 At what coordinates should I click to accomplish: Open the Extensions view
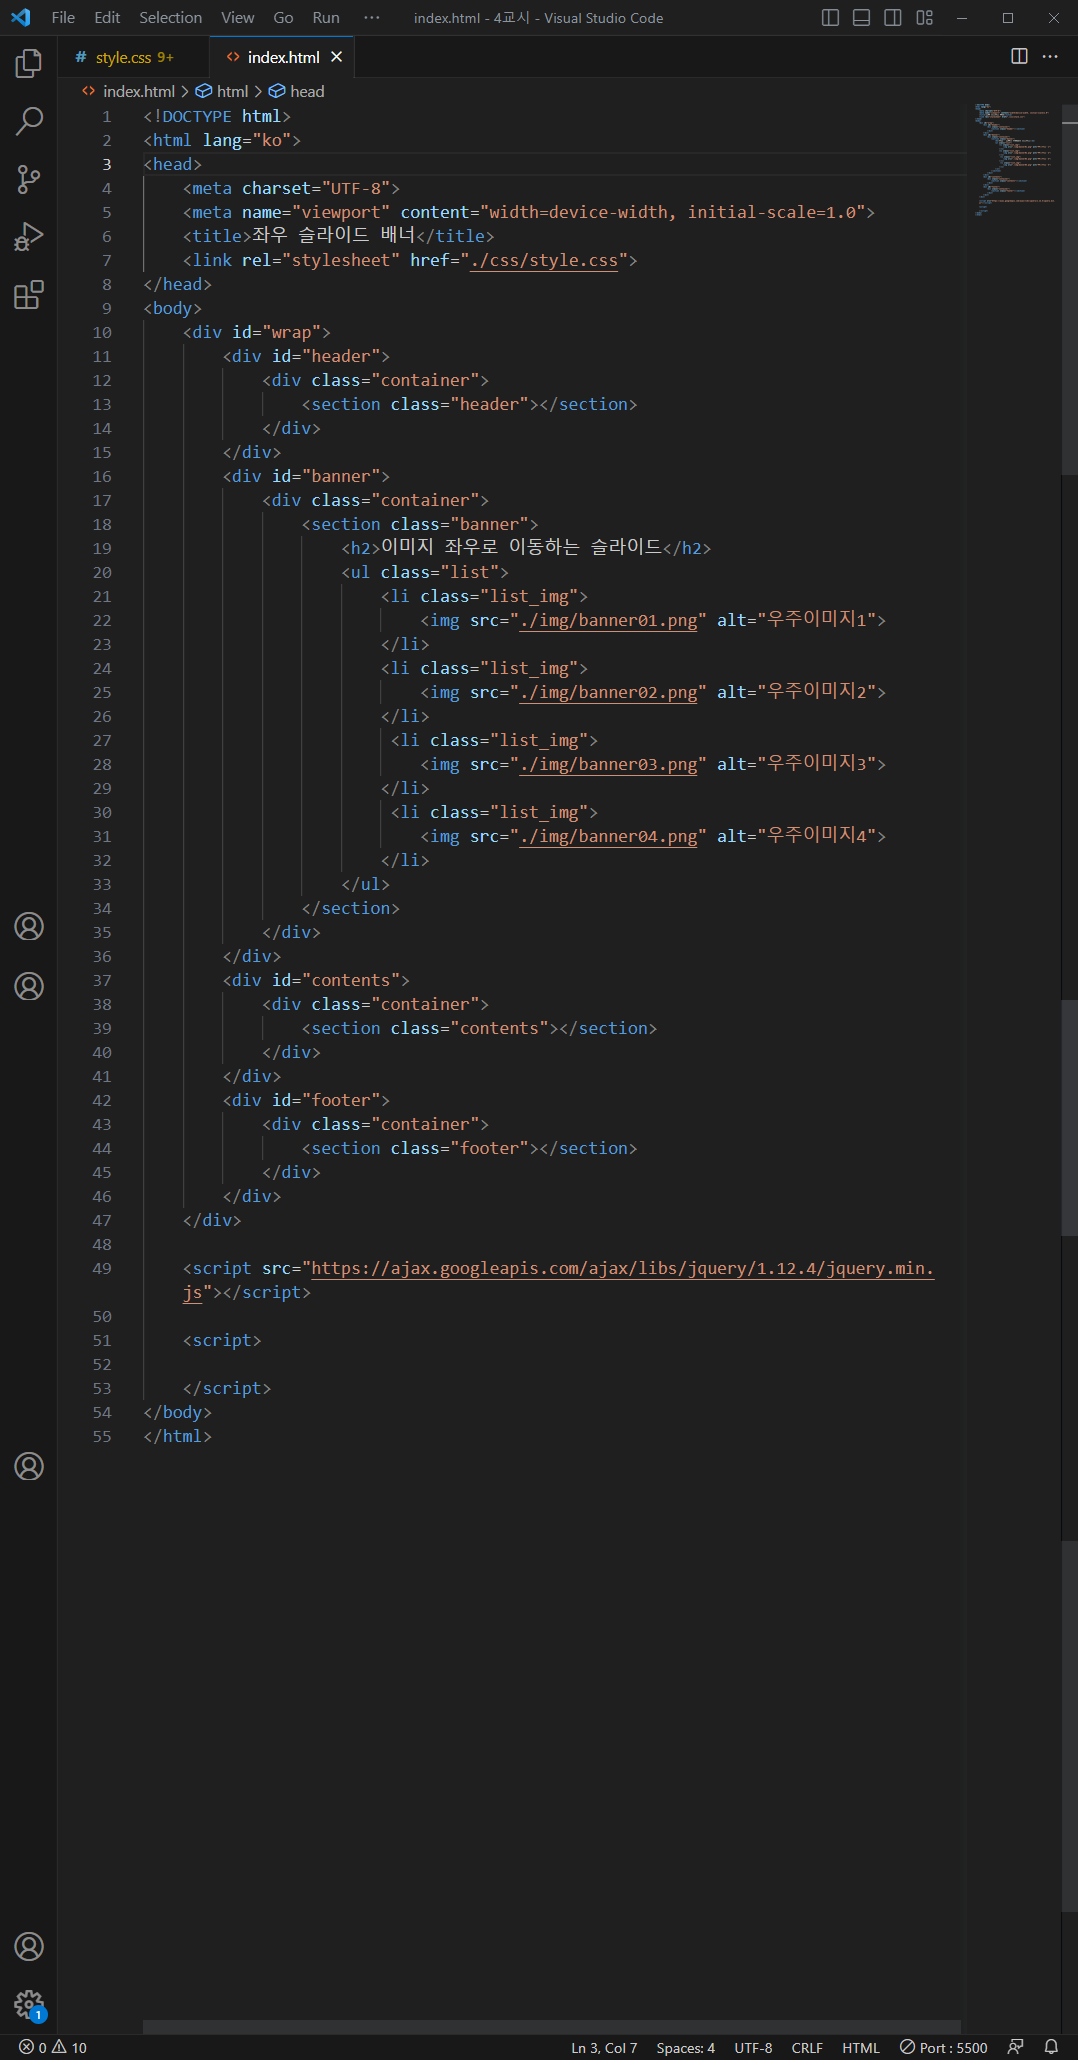[29, 295]
